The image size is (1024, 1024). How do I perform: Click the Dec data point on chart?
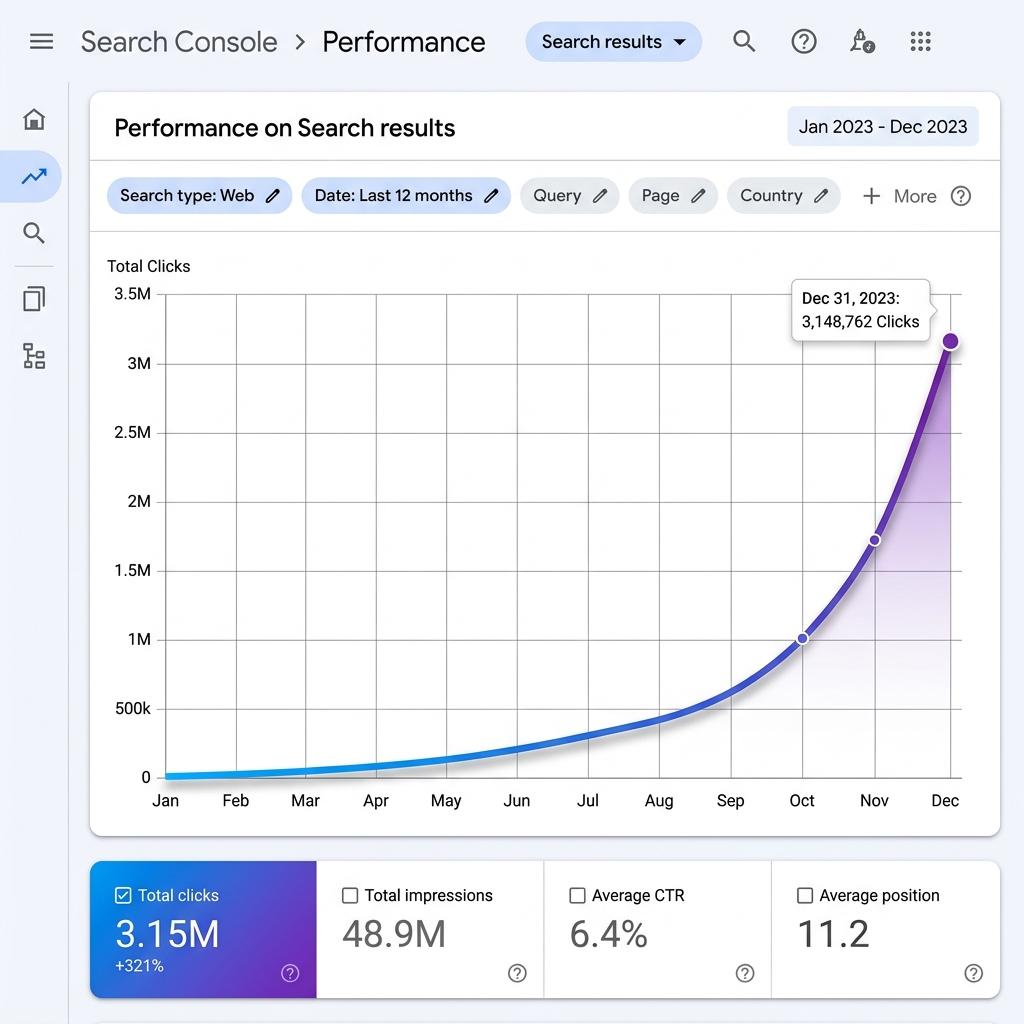(x=950, y=341)
